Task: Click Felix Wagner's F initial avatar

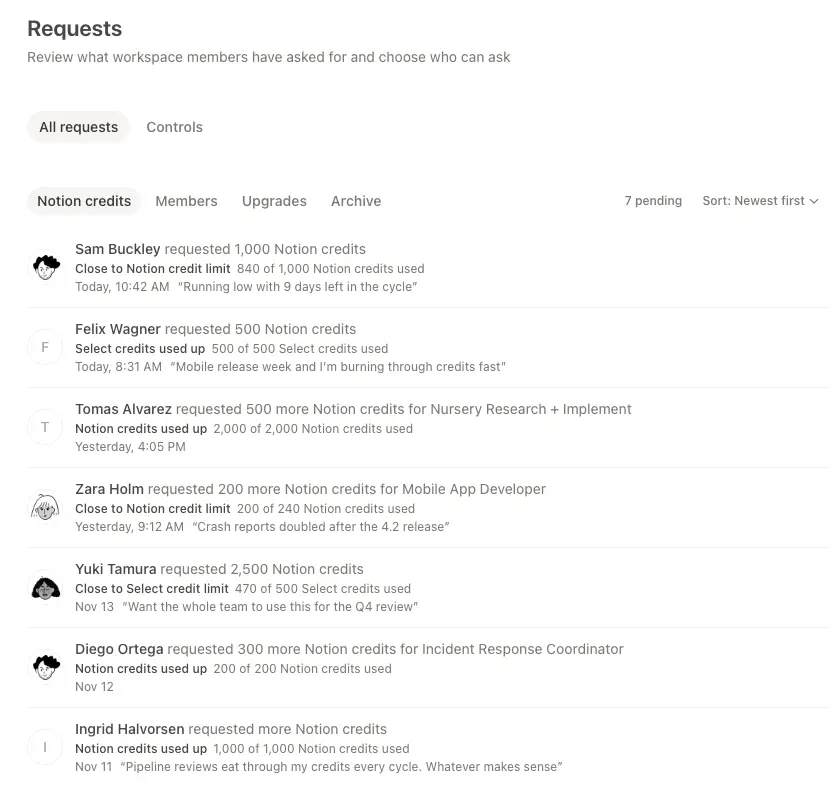Action: click(45, 347)
